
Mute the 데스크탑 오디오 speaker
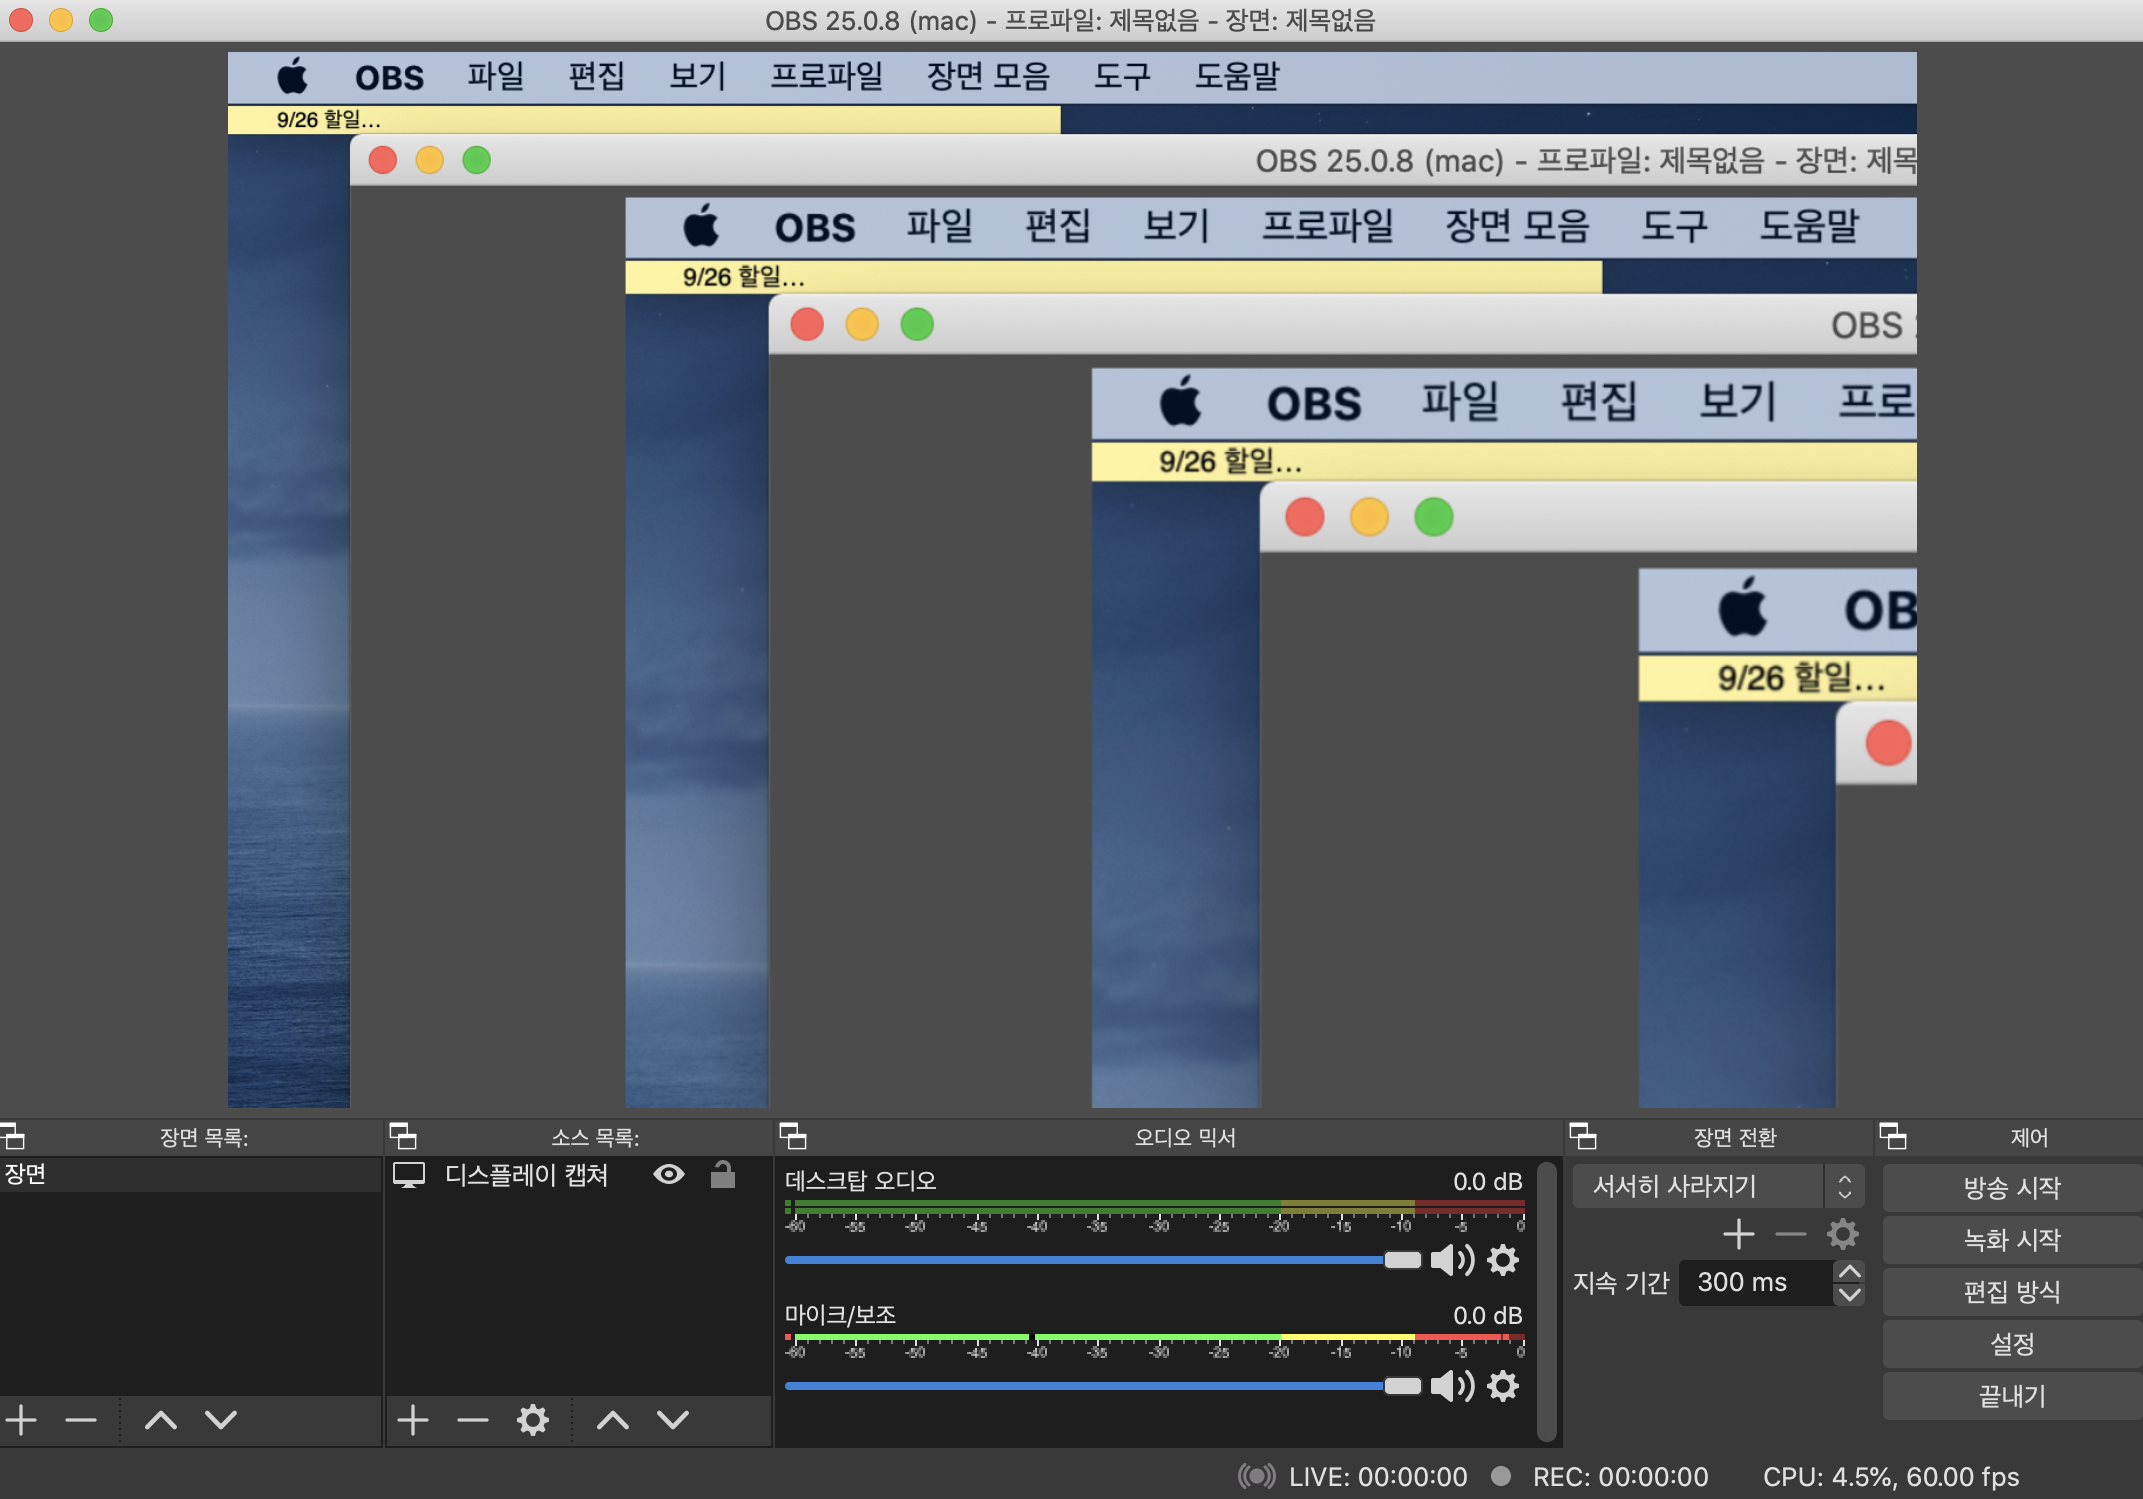click(1451, 1260)
